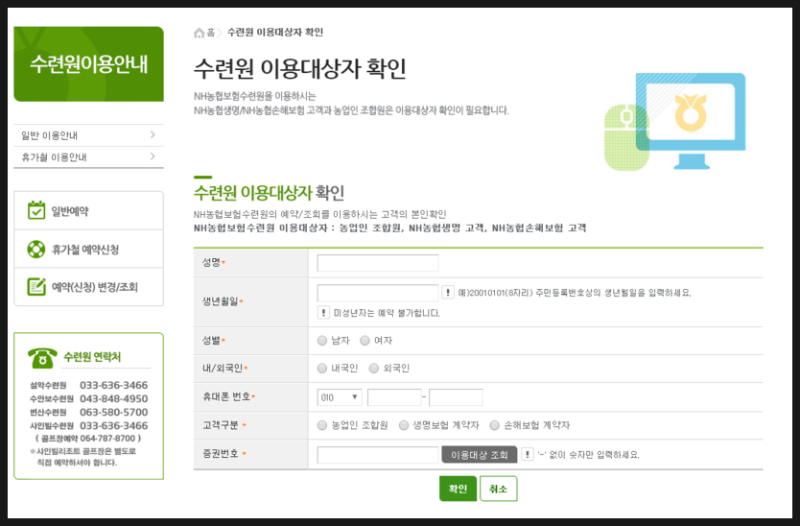The width and height of the screenshot is (800, 526).
Task: Click 수련원 이용대상자 확인 breadcrumb text
Action: tap(275, 32)
